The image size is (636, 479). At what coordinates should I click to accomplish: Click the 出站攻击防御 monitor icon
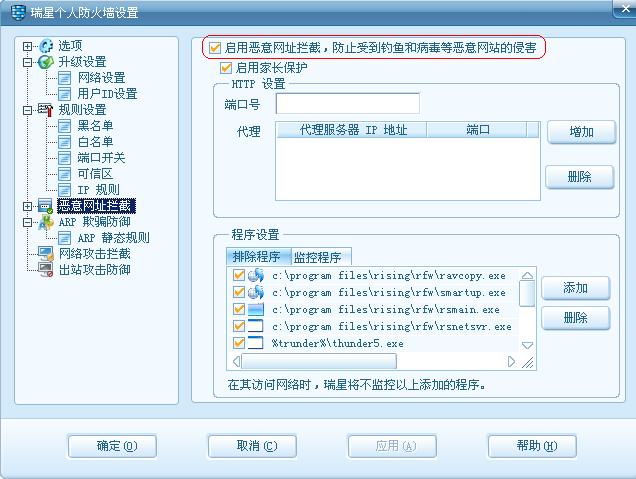[45, 269]
